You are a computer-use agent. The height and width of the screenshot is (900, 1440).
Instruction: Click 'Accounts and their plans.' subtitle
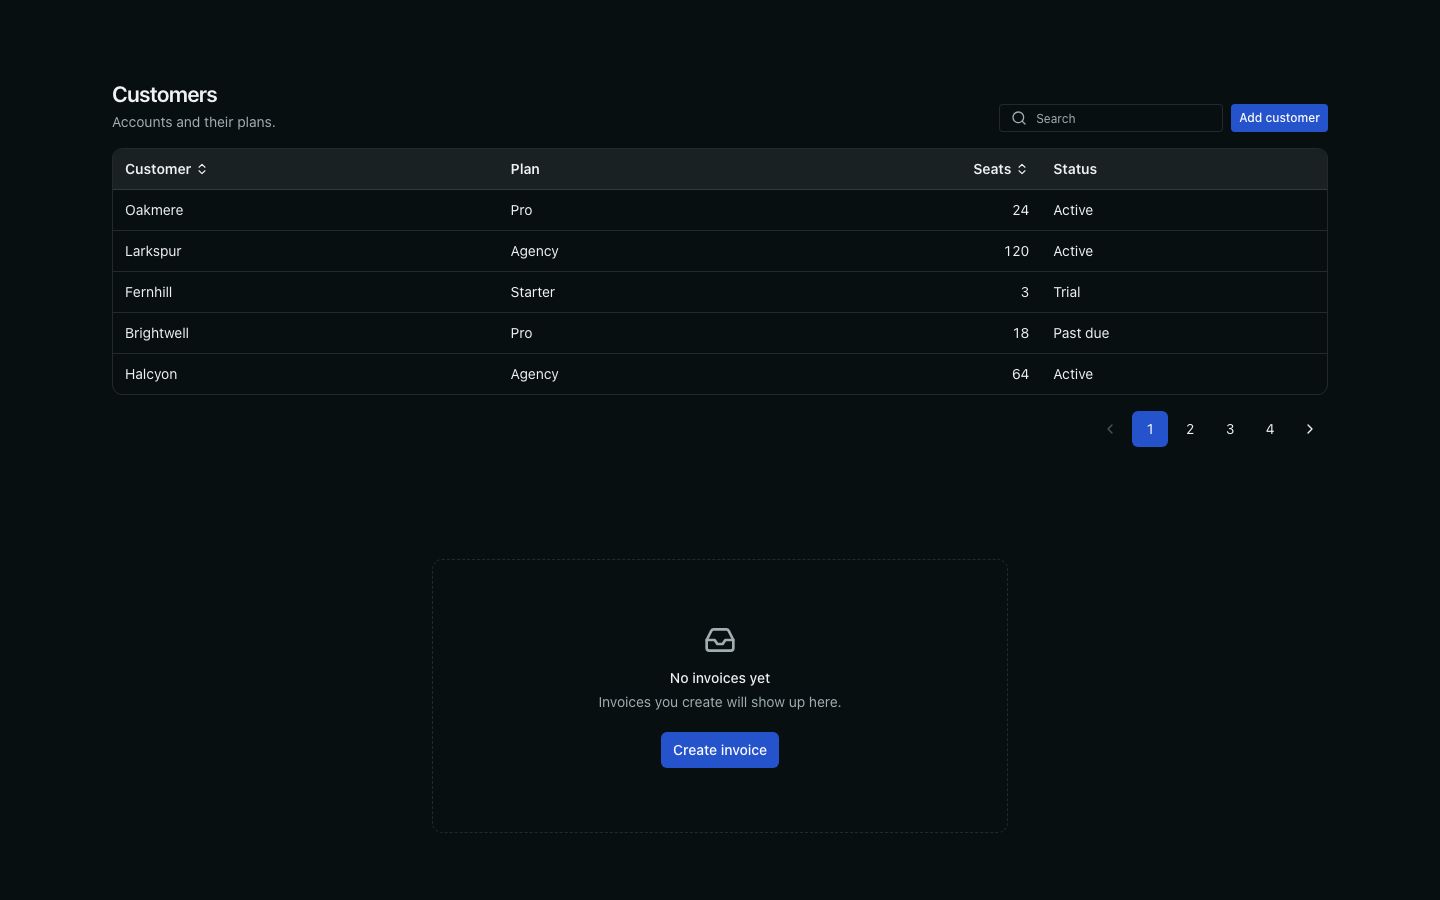coord(194,122)
